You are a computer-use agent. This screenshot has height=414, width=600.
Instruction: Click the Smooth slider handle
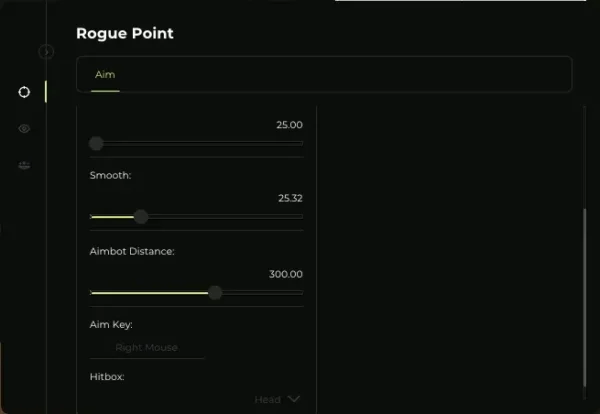(x=141, y=217)
